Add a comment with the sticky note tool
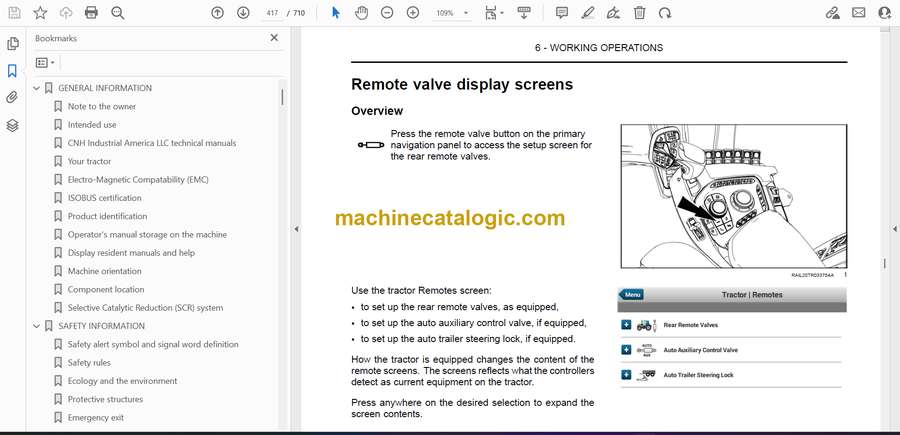Viewport: 900px width, 435px height. [x=562, y=13]
